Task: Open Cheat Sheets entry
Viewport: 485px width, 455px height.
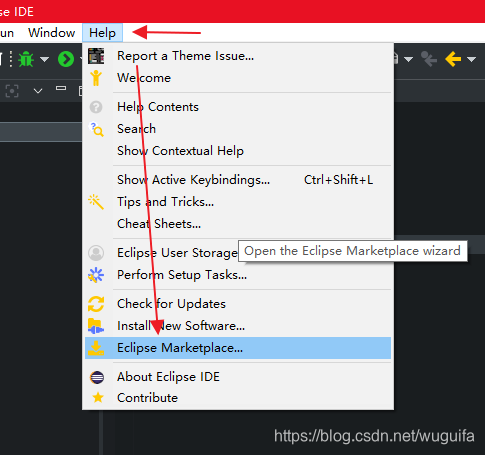Action: (x=238, y=224)
